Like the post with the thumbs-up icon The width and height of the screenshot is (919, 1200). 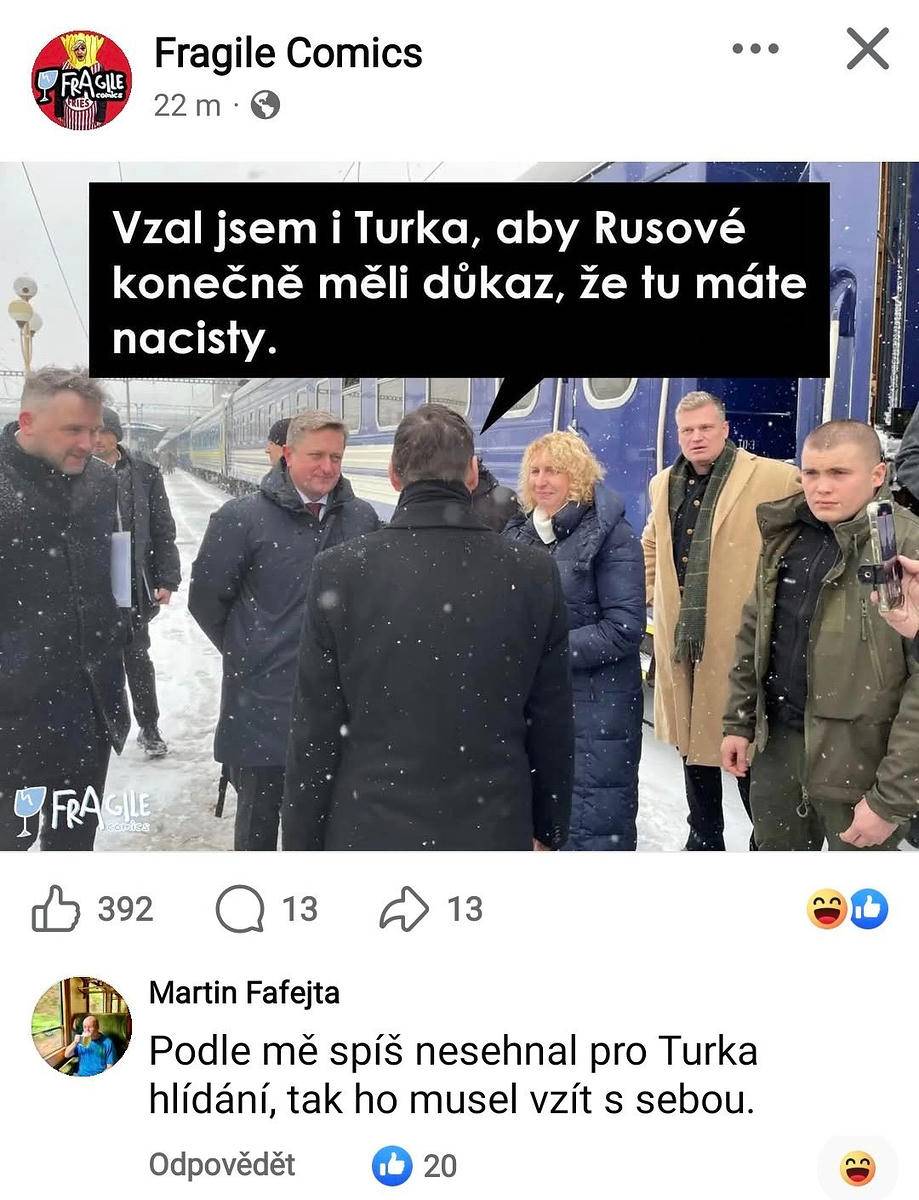55,909
